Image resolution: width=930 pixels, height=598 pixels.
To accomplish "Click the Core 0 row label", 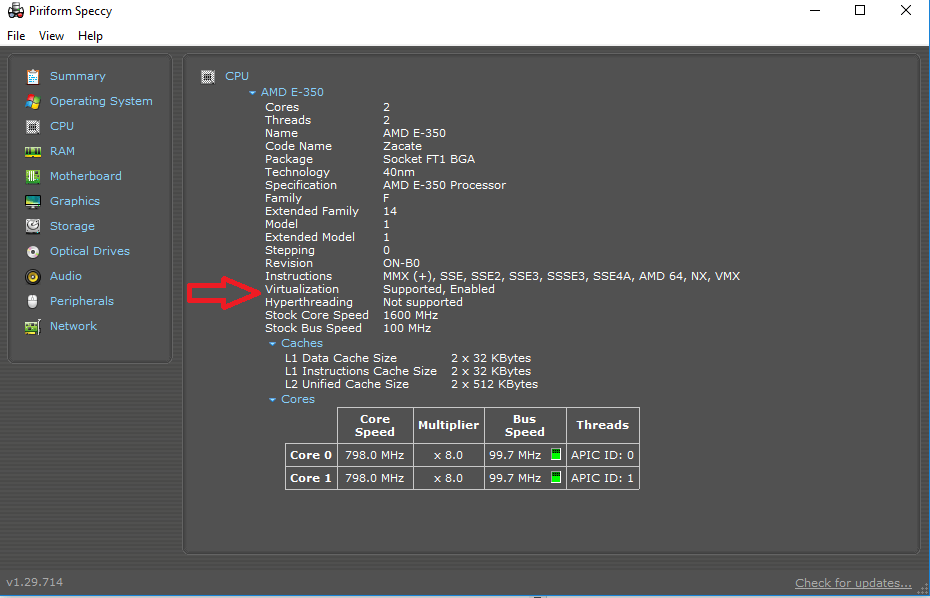I will (x=311, y=455).
